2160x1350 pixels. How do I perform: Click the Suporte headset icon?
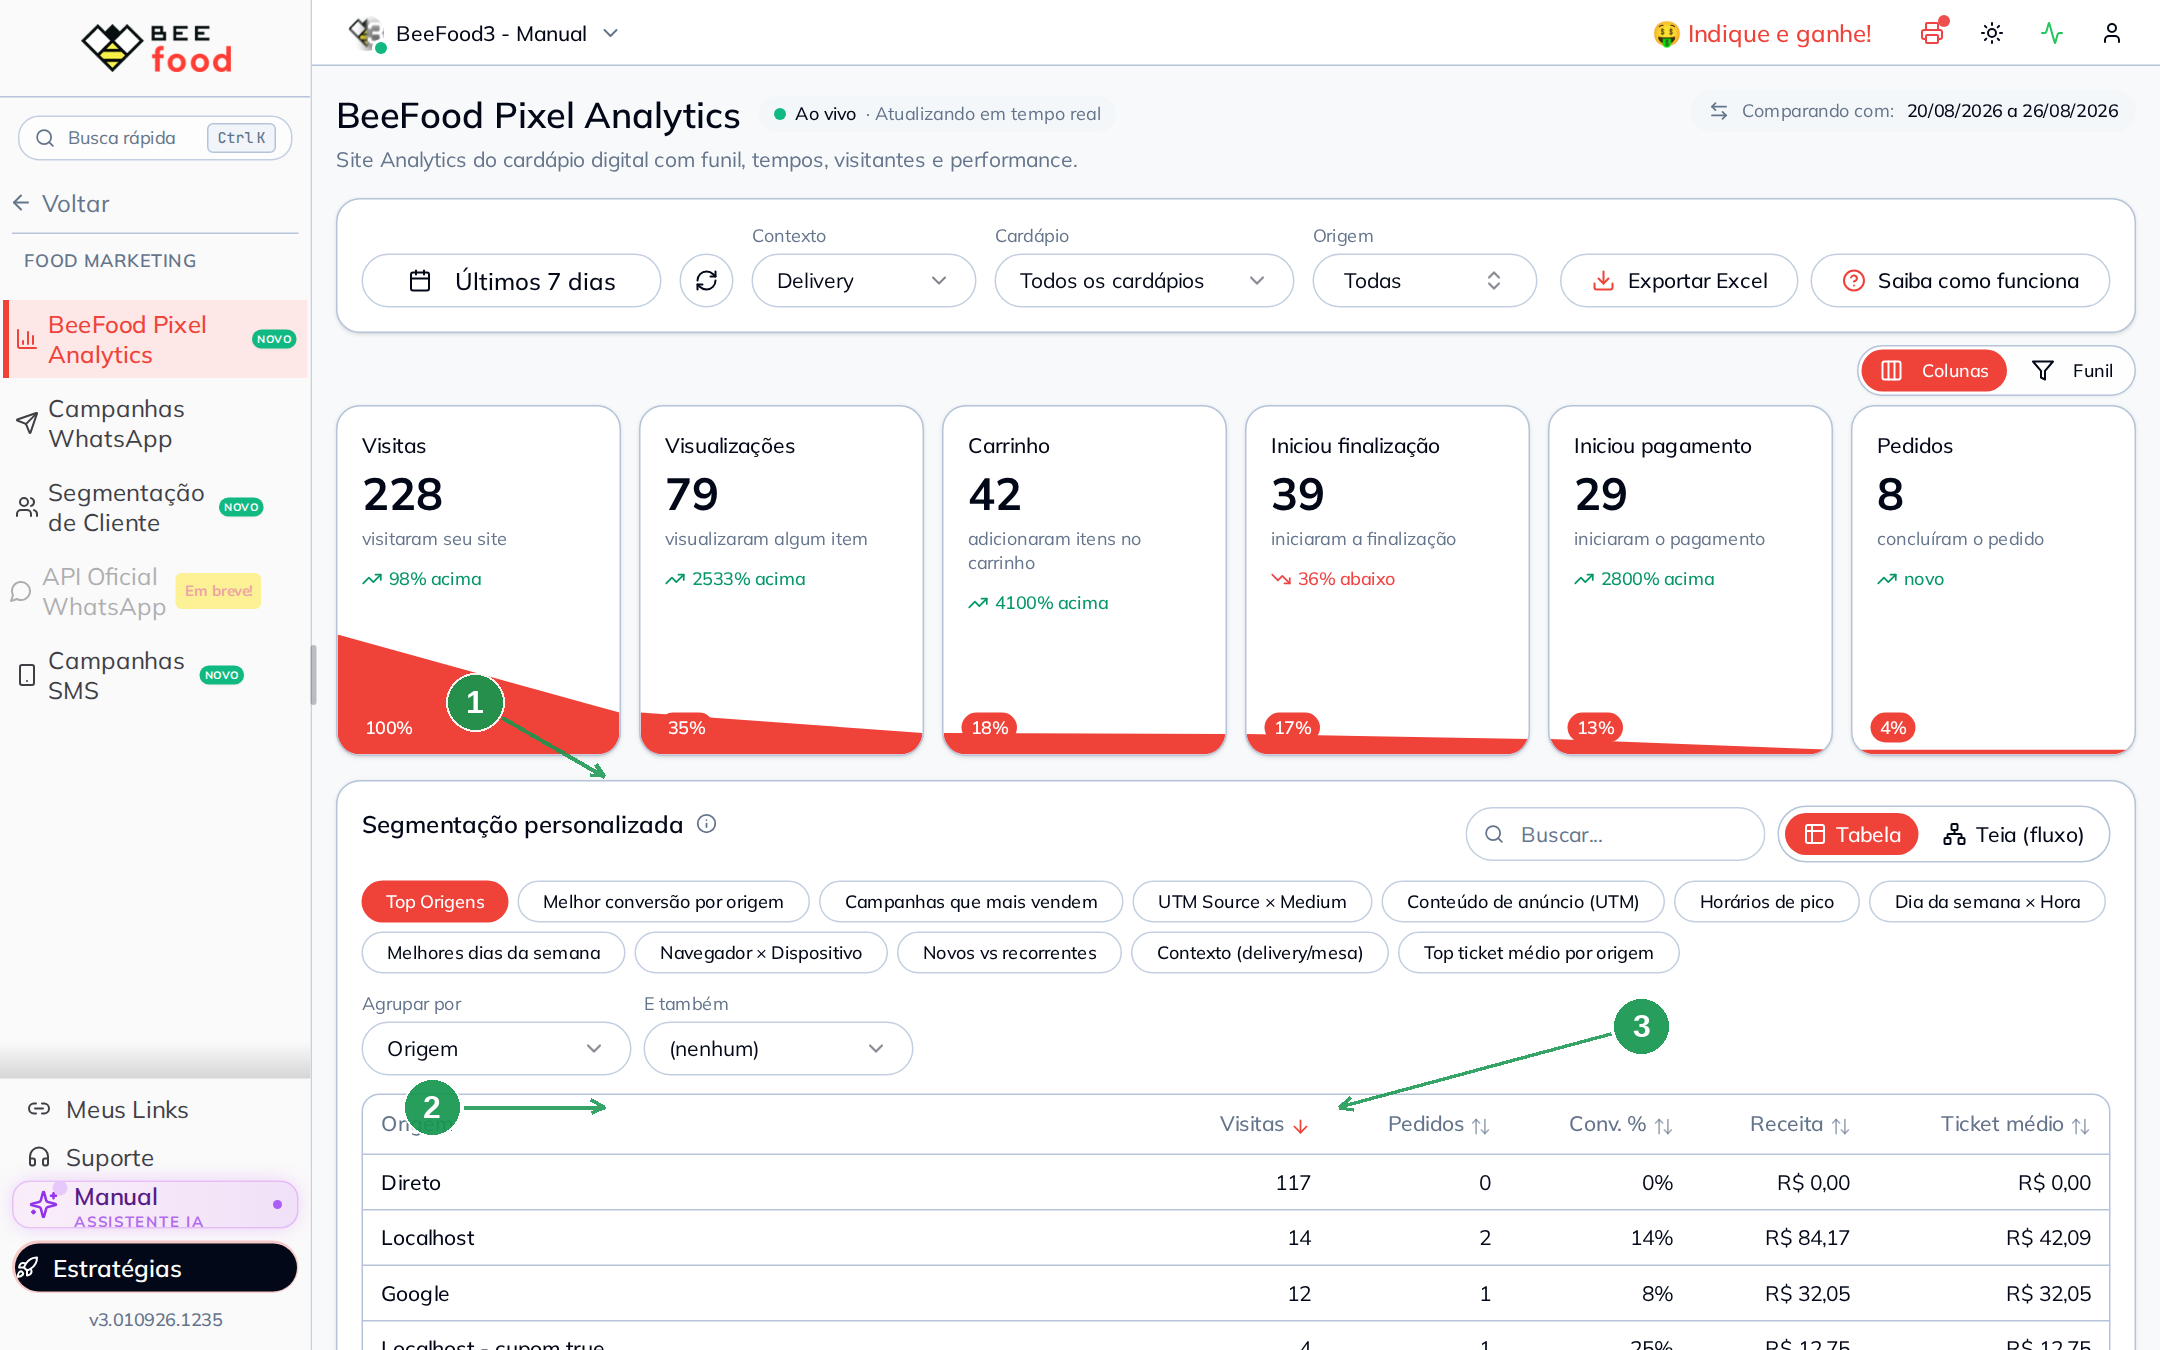[39, 1157]
